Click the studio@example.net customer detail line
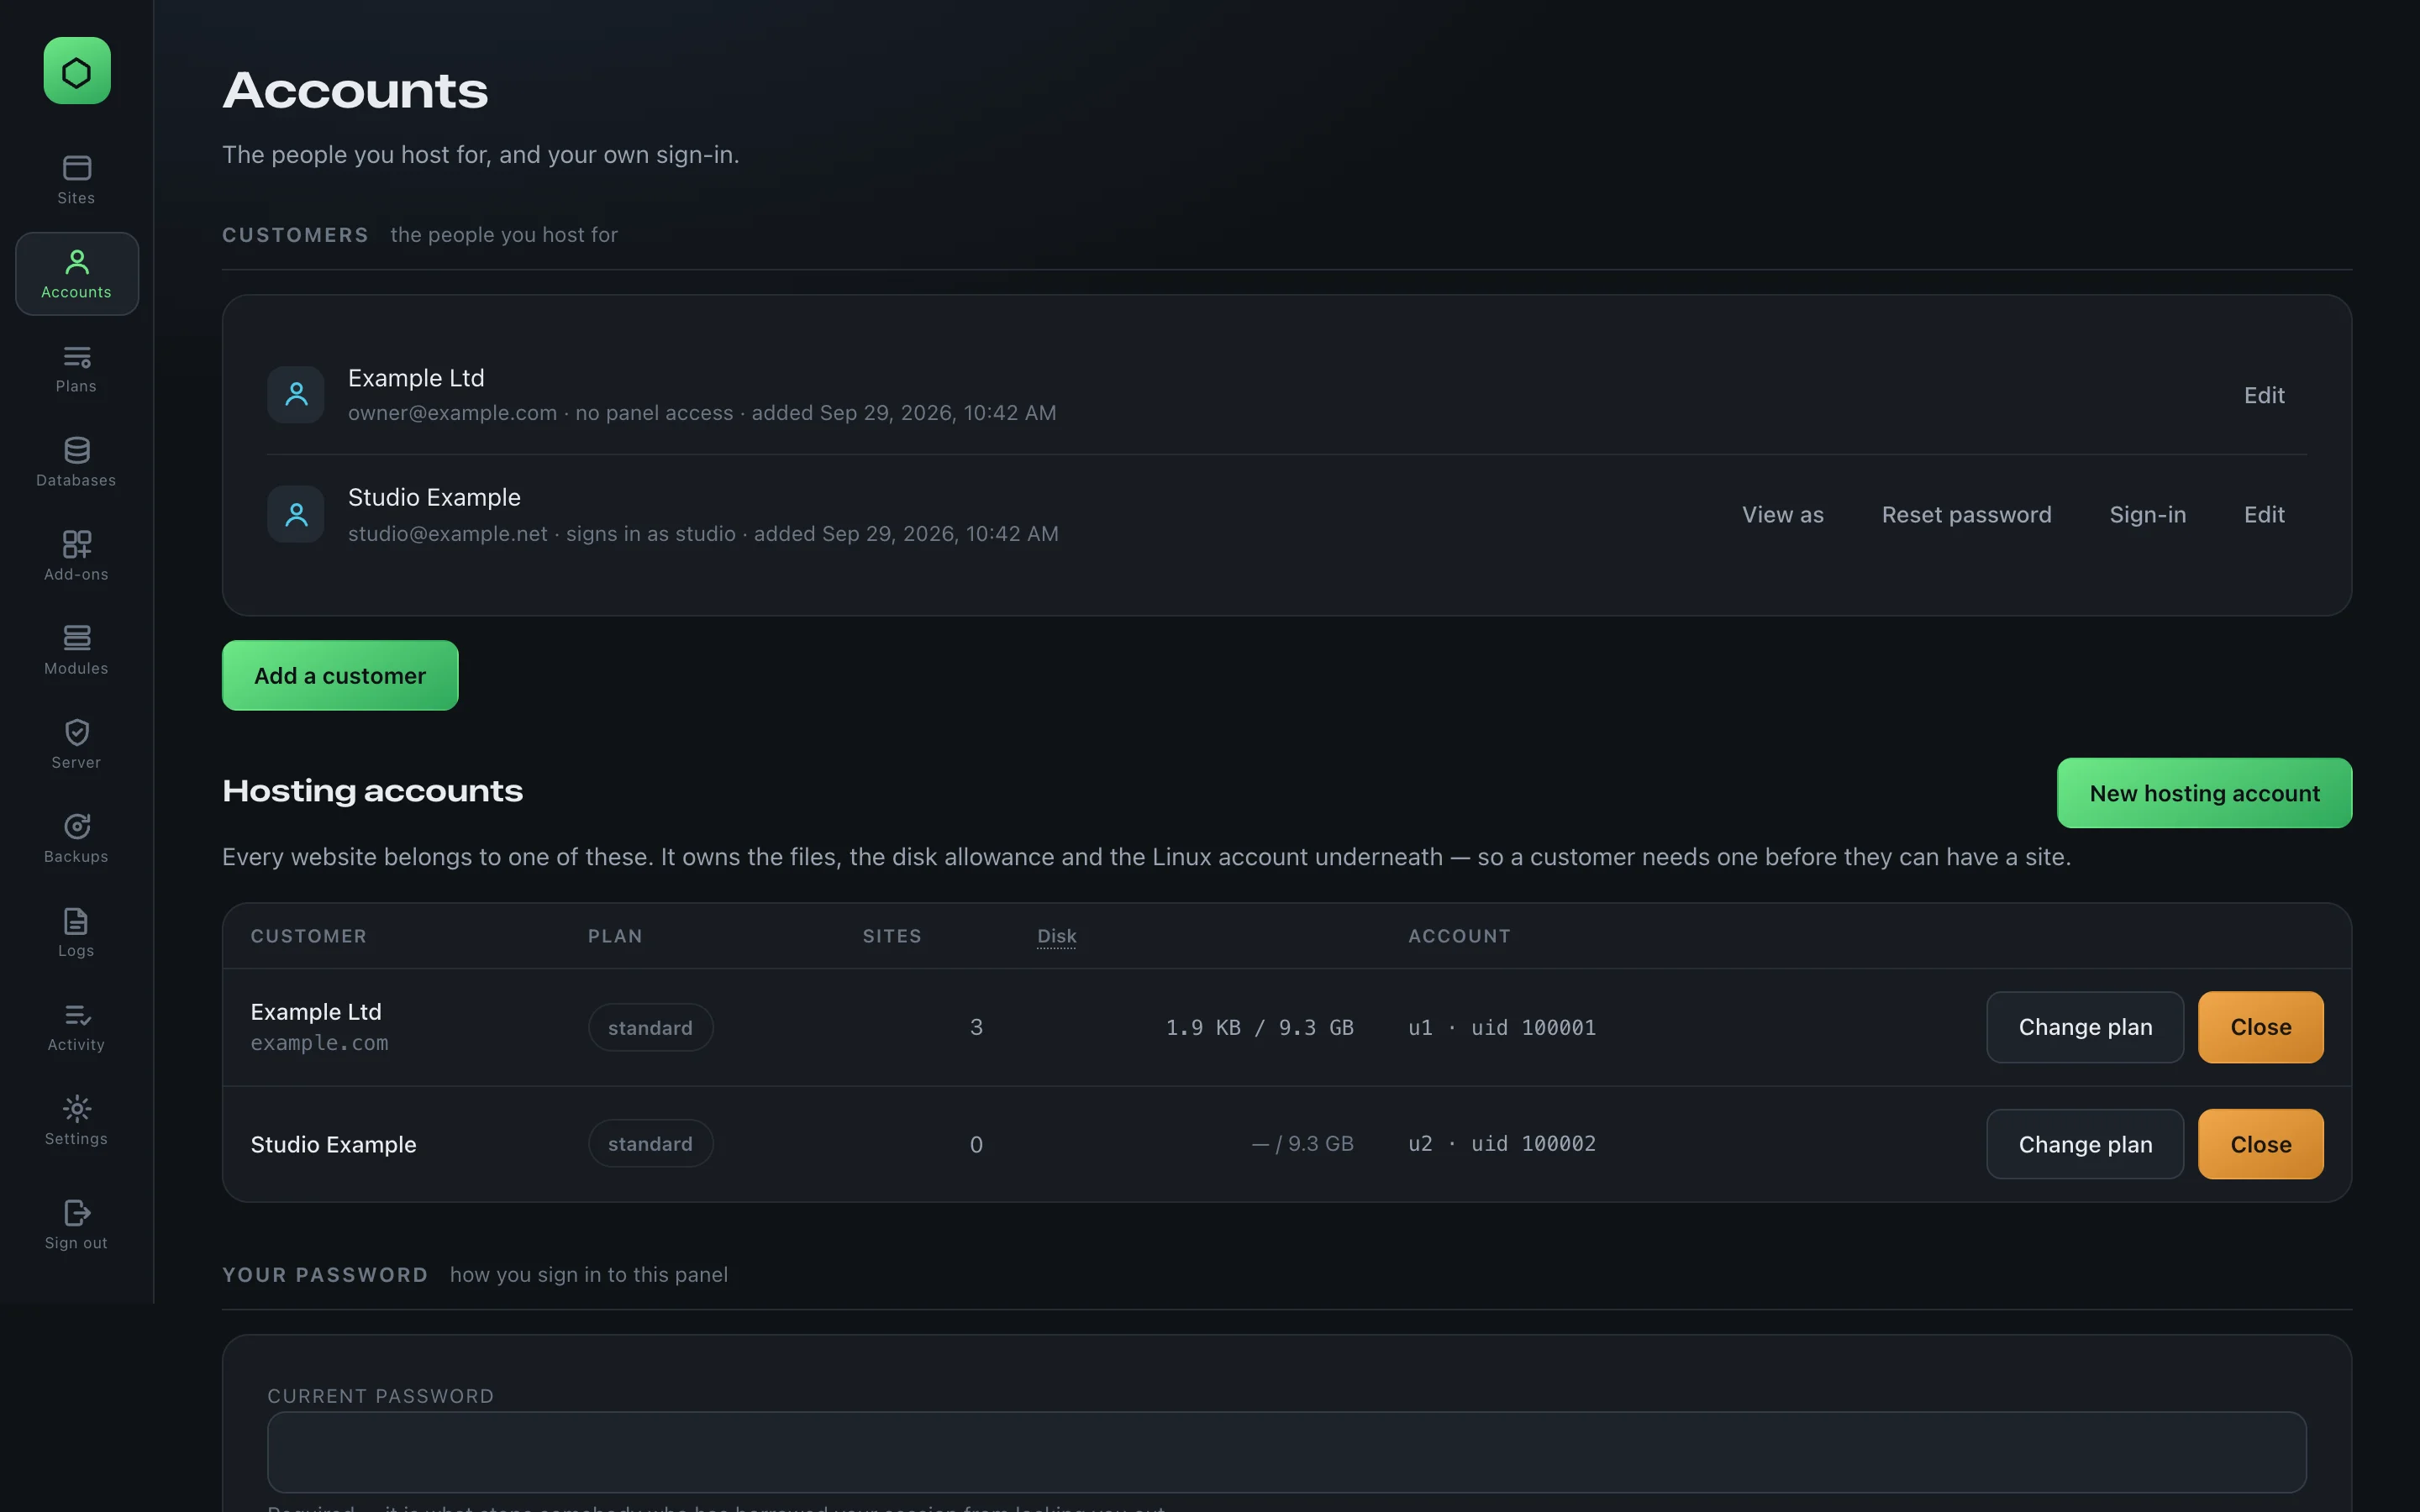Viewport: 2420px width, 1512px height. tap(703, 534)
